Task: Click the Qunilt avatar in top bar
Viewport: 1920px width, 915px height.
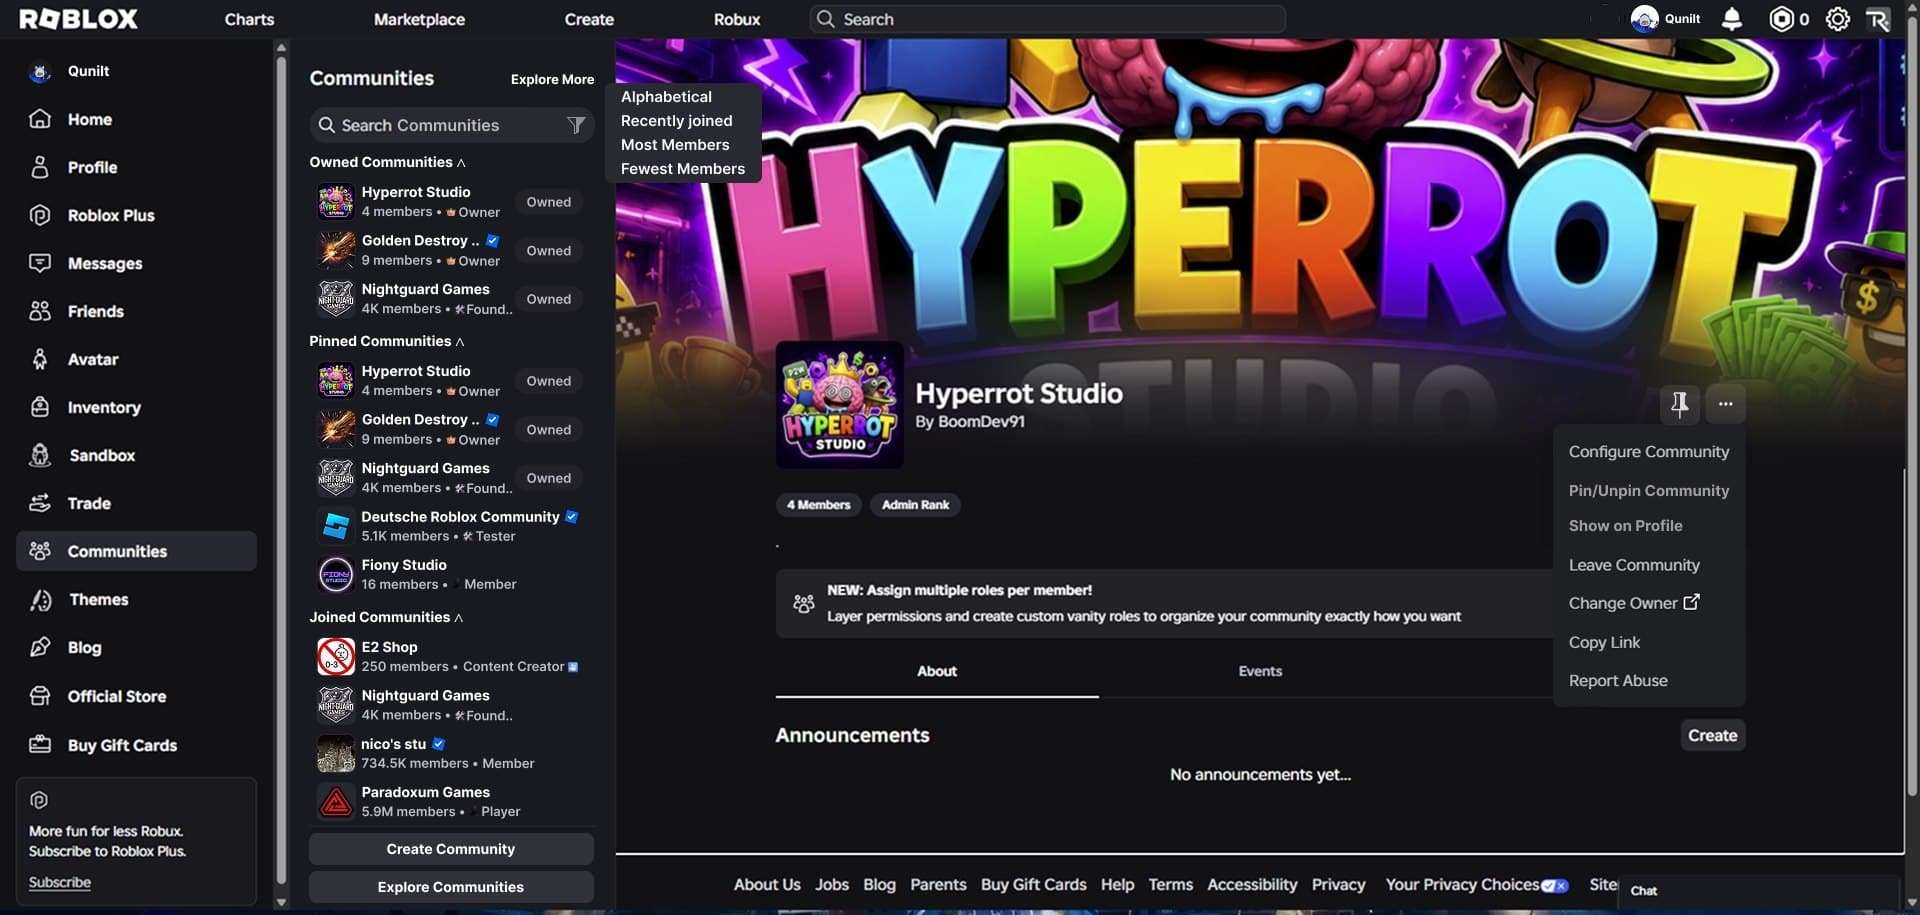Action: pos(1644,19)
